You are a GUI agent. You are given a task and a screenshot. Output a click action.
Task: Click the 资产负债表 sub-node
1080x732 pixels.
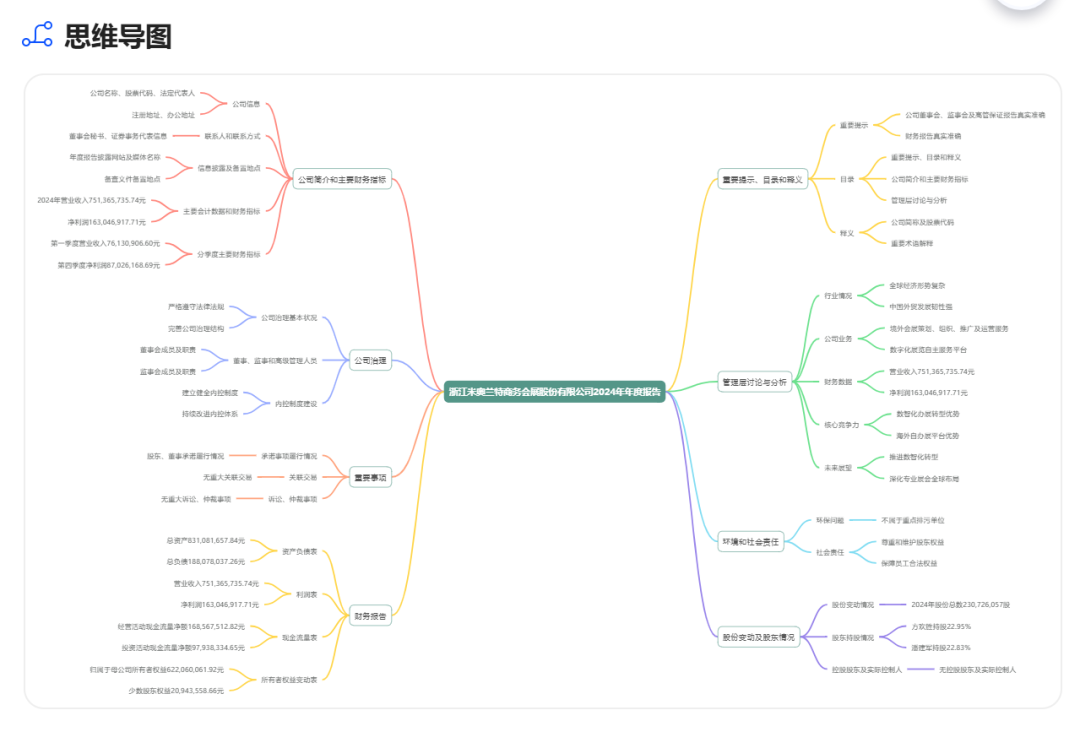click(x=300, y=552)
